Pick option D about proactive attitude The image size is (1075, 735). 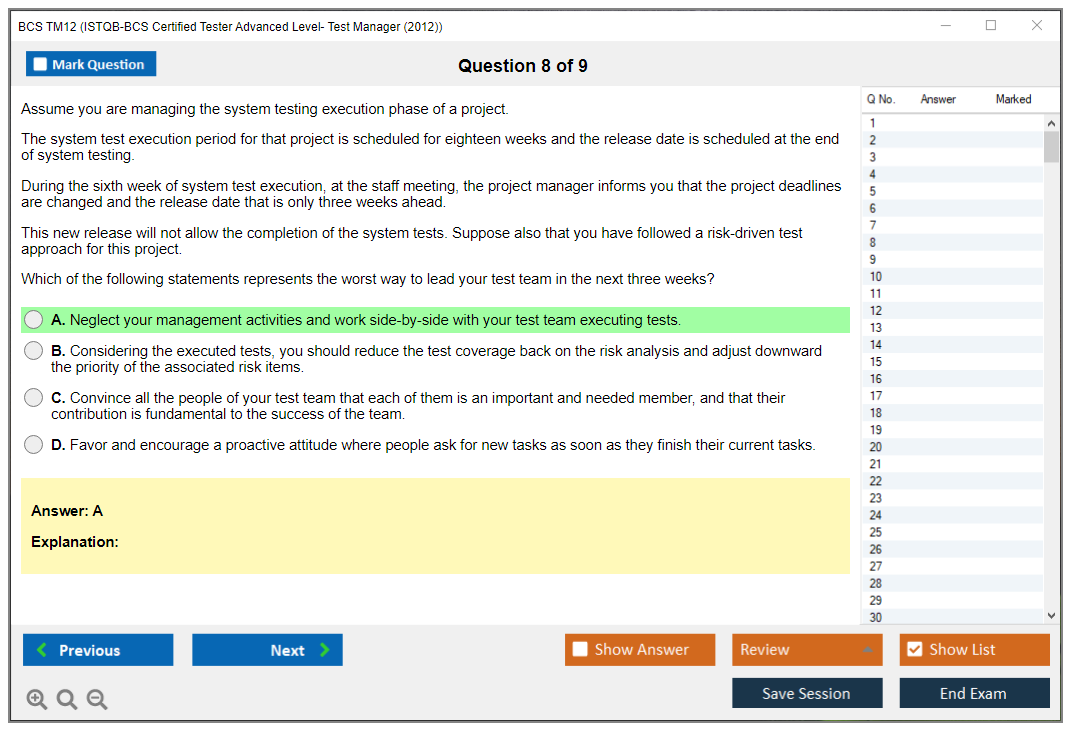tap(34, 445)
